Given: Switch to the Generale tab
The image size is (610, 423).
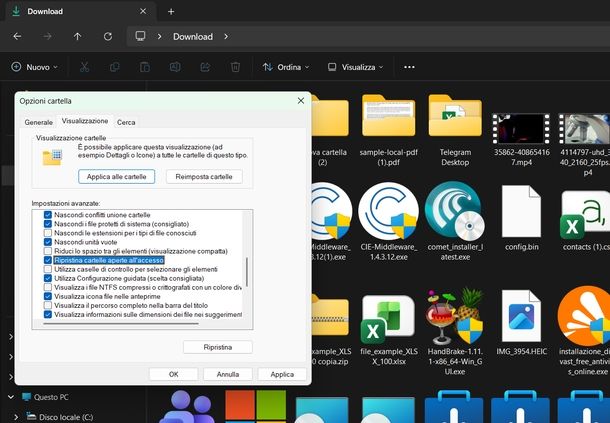Looking at the screenshot, I should point(39,122).
